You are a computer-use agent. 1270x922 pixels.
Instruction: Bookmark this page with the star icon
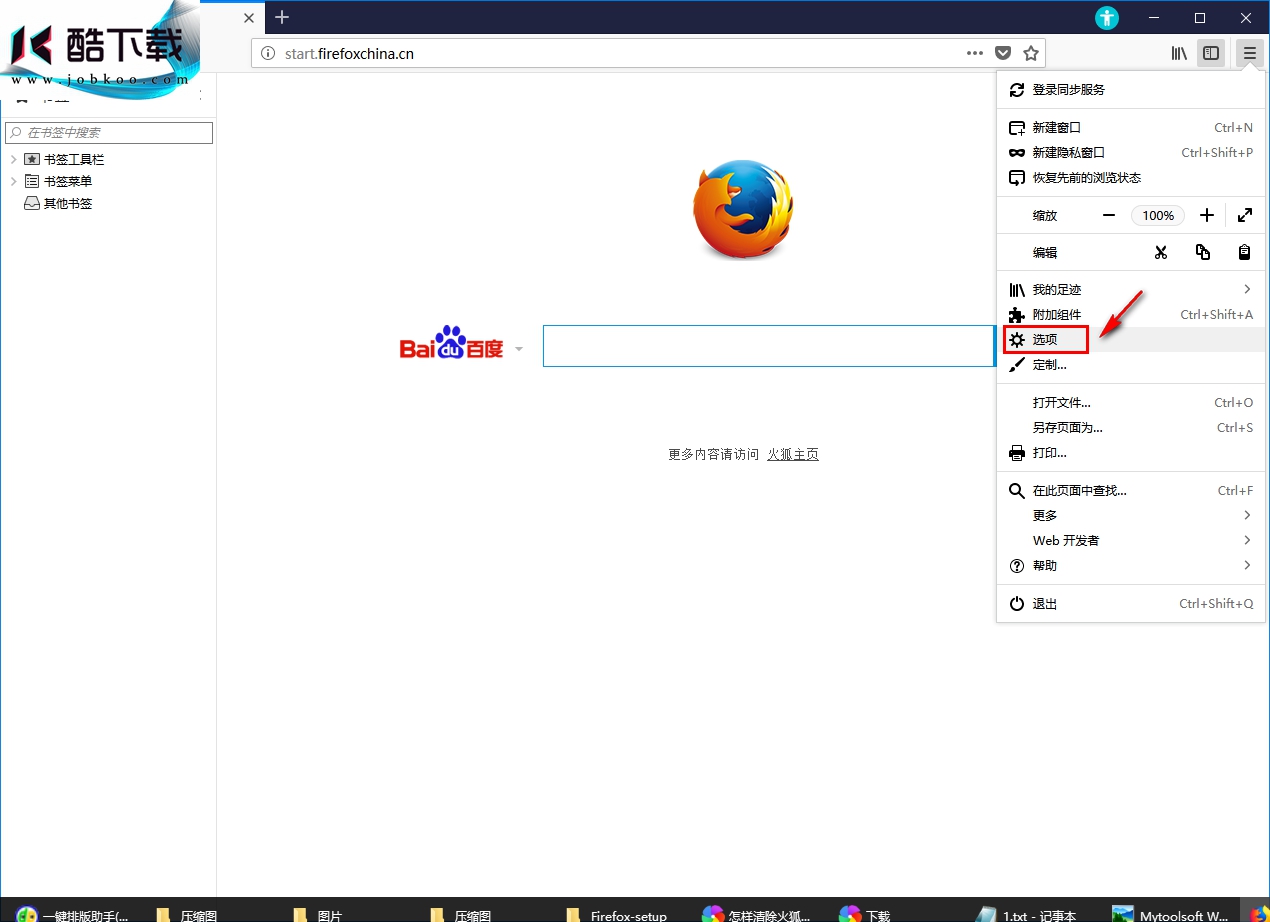pyautogui.click(x=1031, y=53)
